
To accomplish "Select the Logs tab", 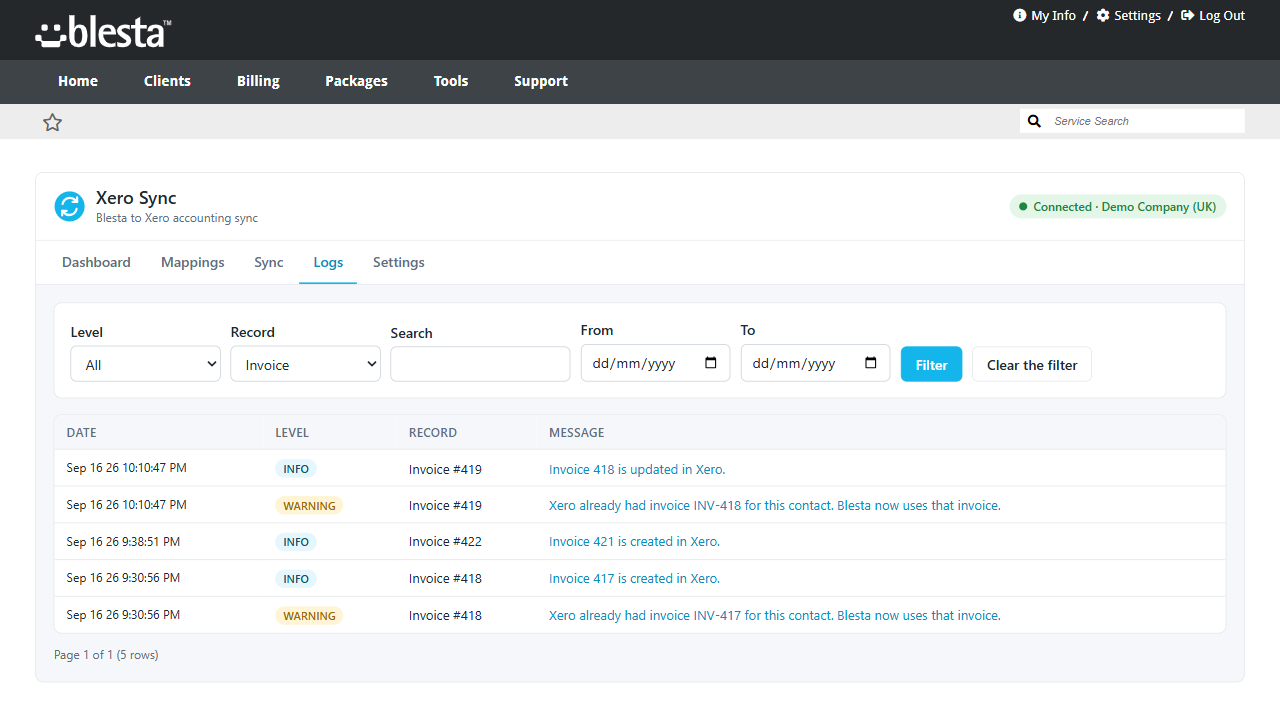I will coord(328,262).
